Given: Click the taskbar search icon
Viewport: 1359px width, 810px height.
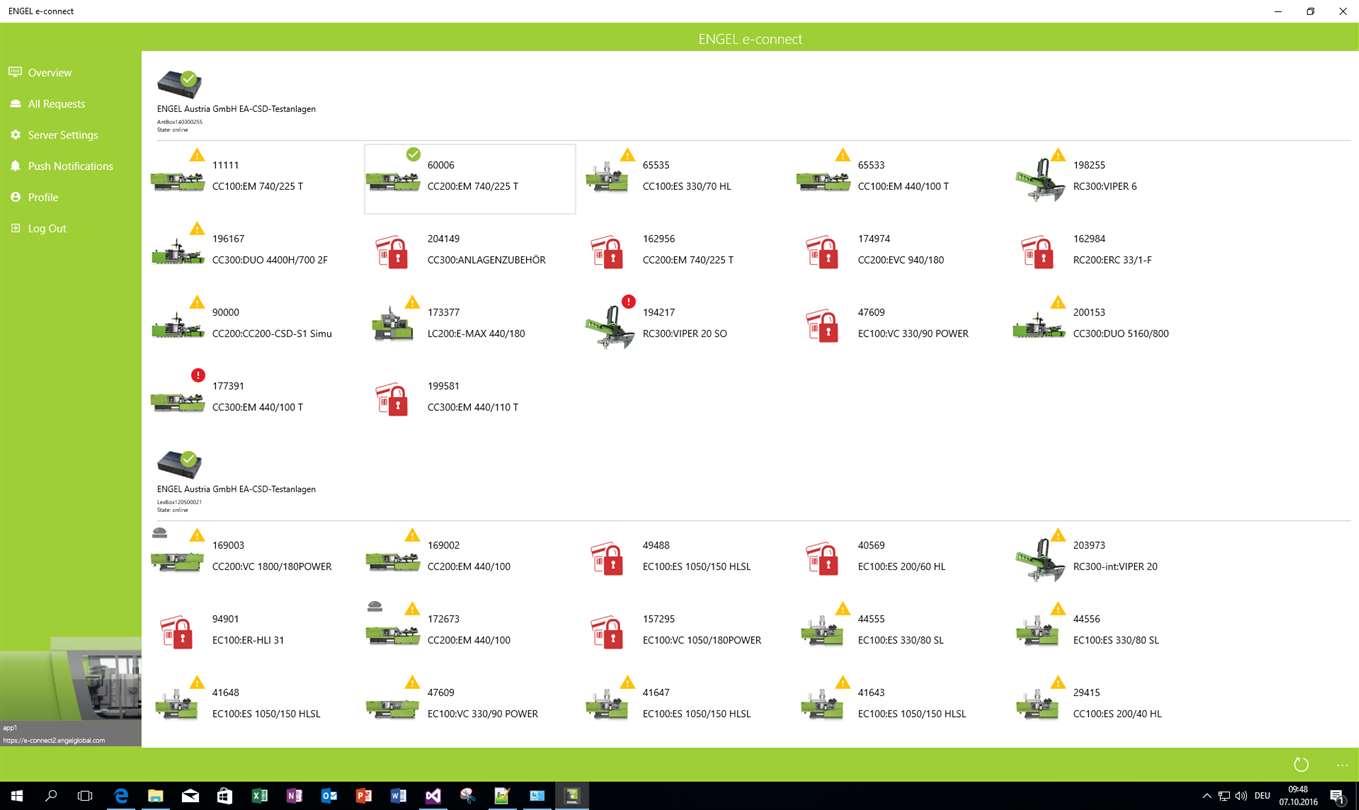Looking at the screenshot, I should [51, 796].
